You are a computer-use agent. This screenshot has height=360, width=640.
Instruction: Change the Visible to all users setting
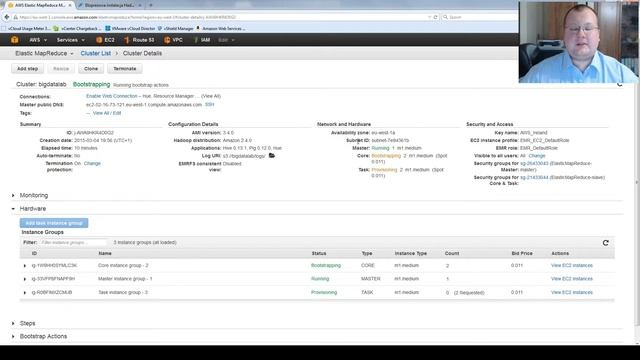[536, 156]
